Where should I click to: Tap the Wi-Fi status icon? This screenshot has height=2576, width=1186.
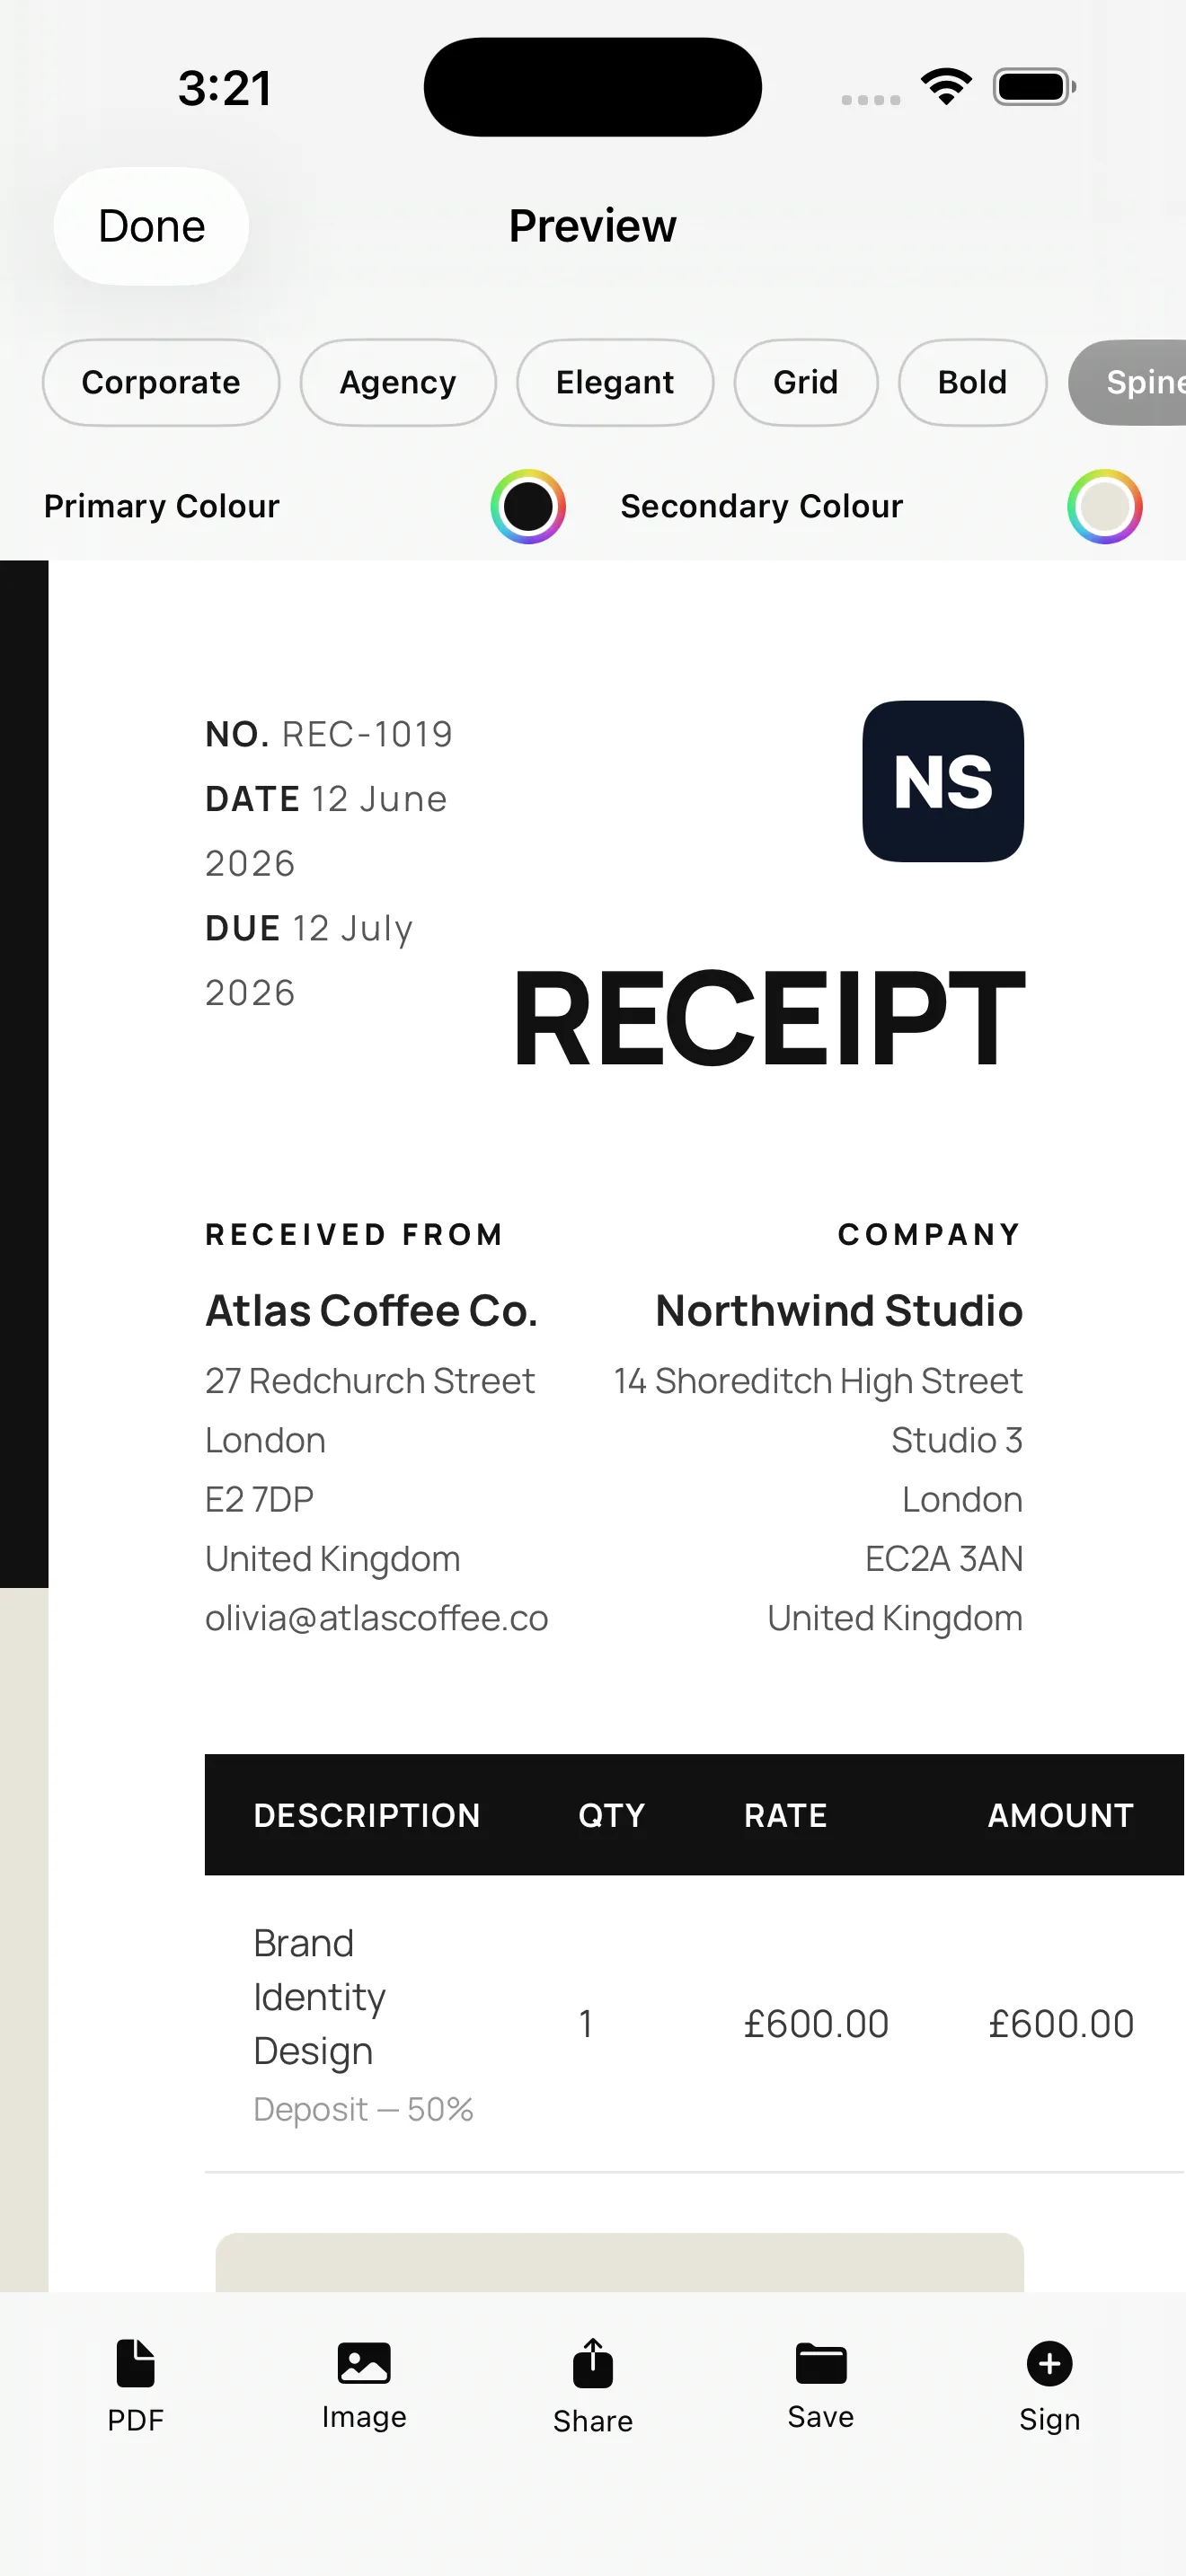[947, 87]
